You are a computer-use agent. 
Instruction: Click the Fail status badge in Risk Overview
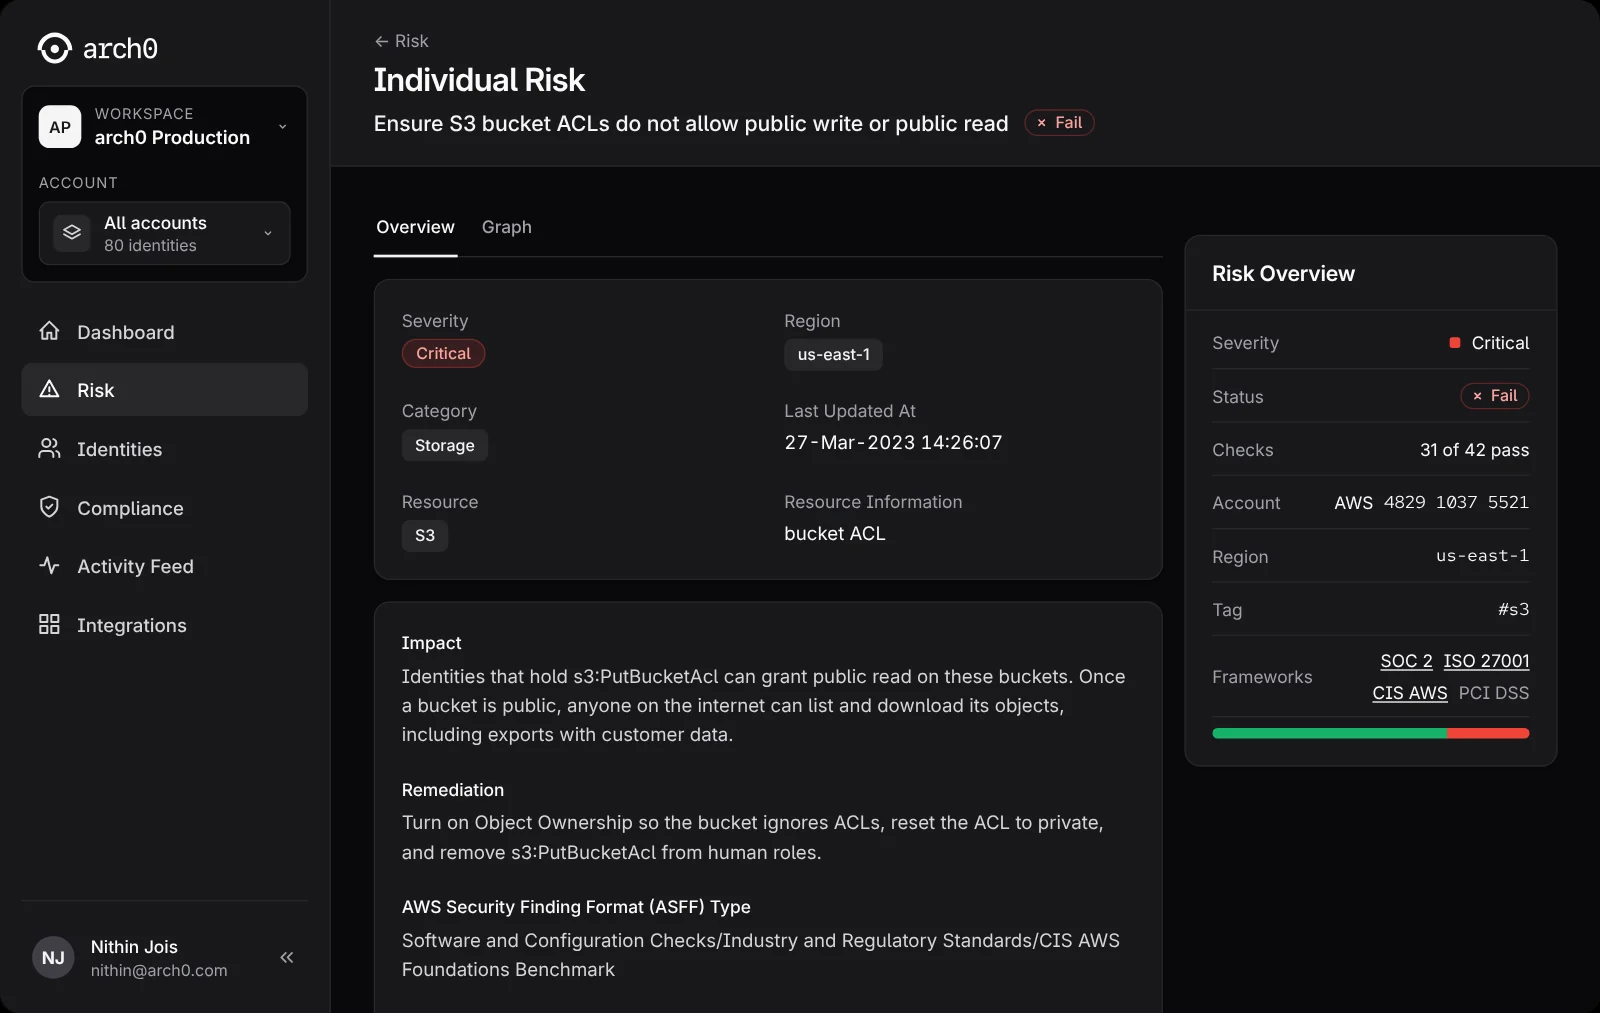(x=1495, y=396)
